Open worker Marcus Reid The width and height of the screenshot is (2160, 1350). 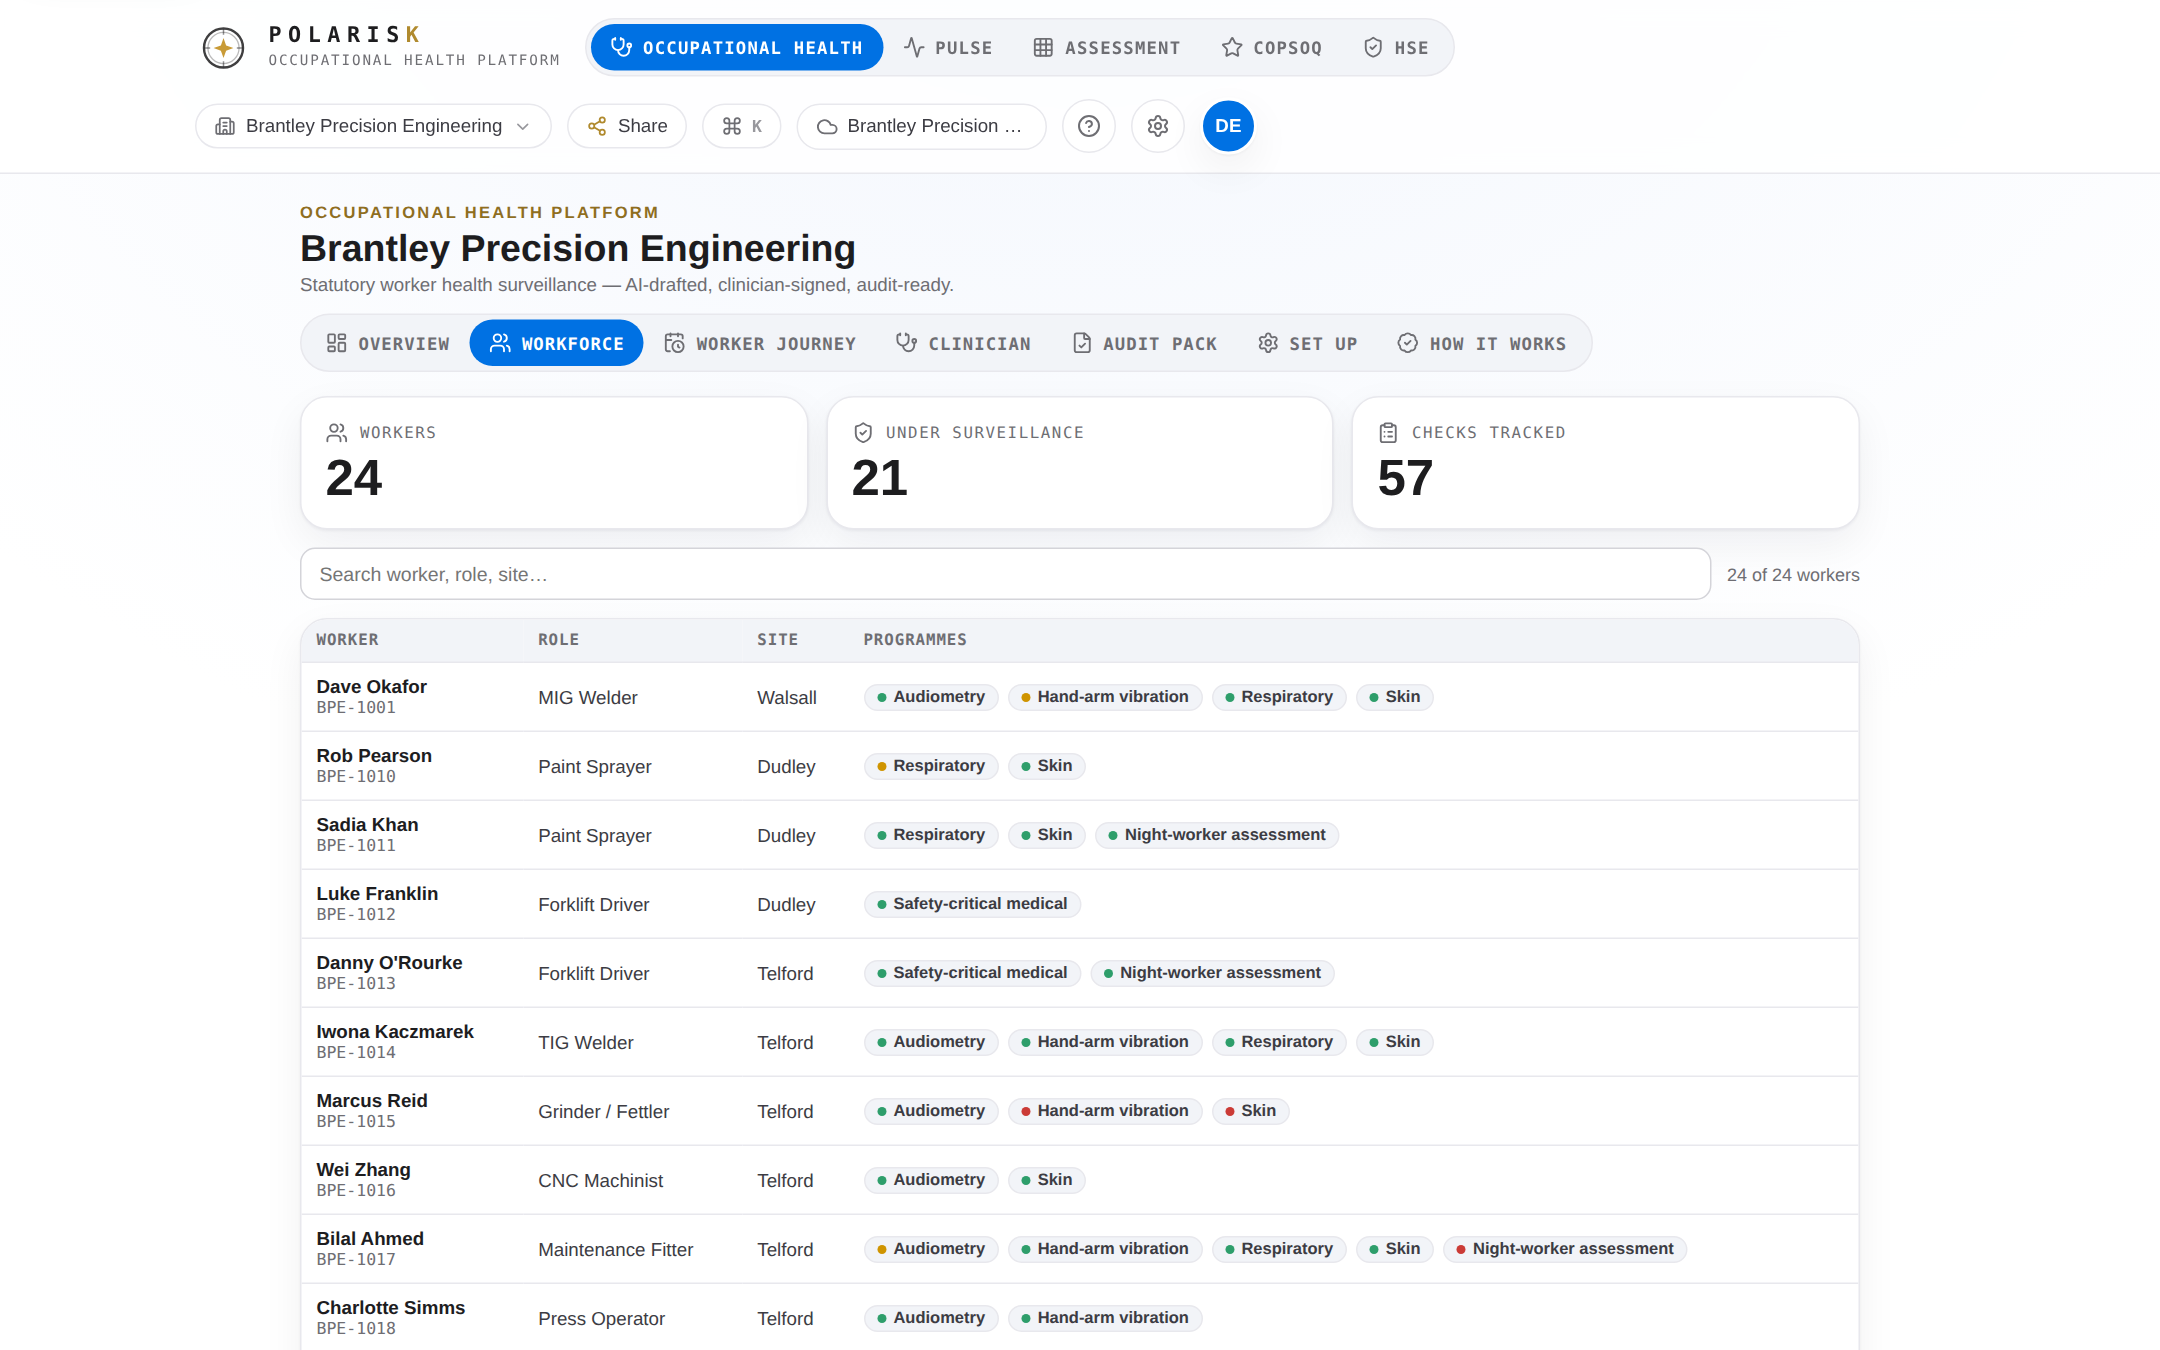(372, 1100)
